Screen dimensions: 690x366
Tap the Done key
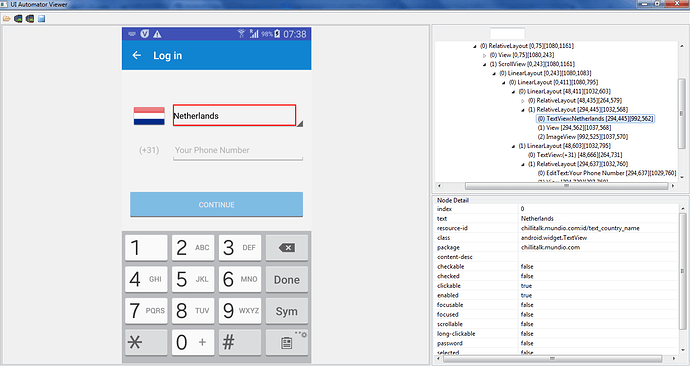(x=286, y=279)
